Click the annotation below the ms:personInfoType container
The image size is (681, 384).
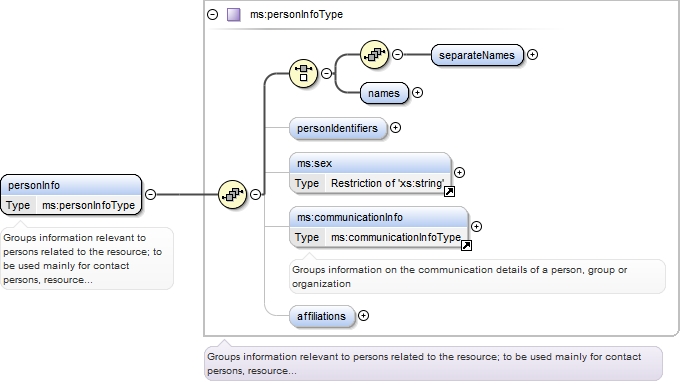pyautogui.click(x=424, y=364)
